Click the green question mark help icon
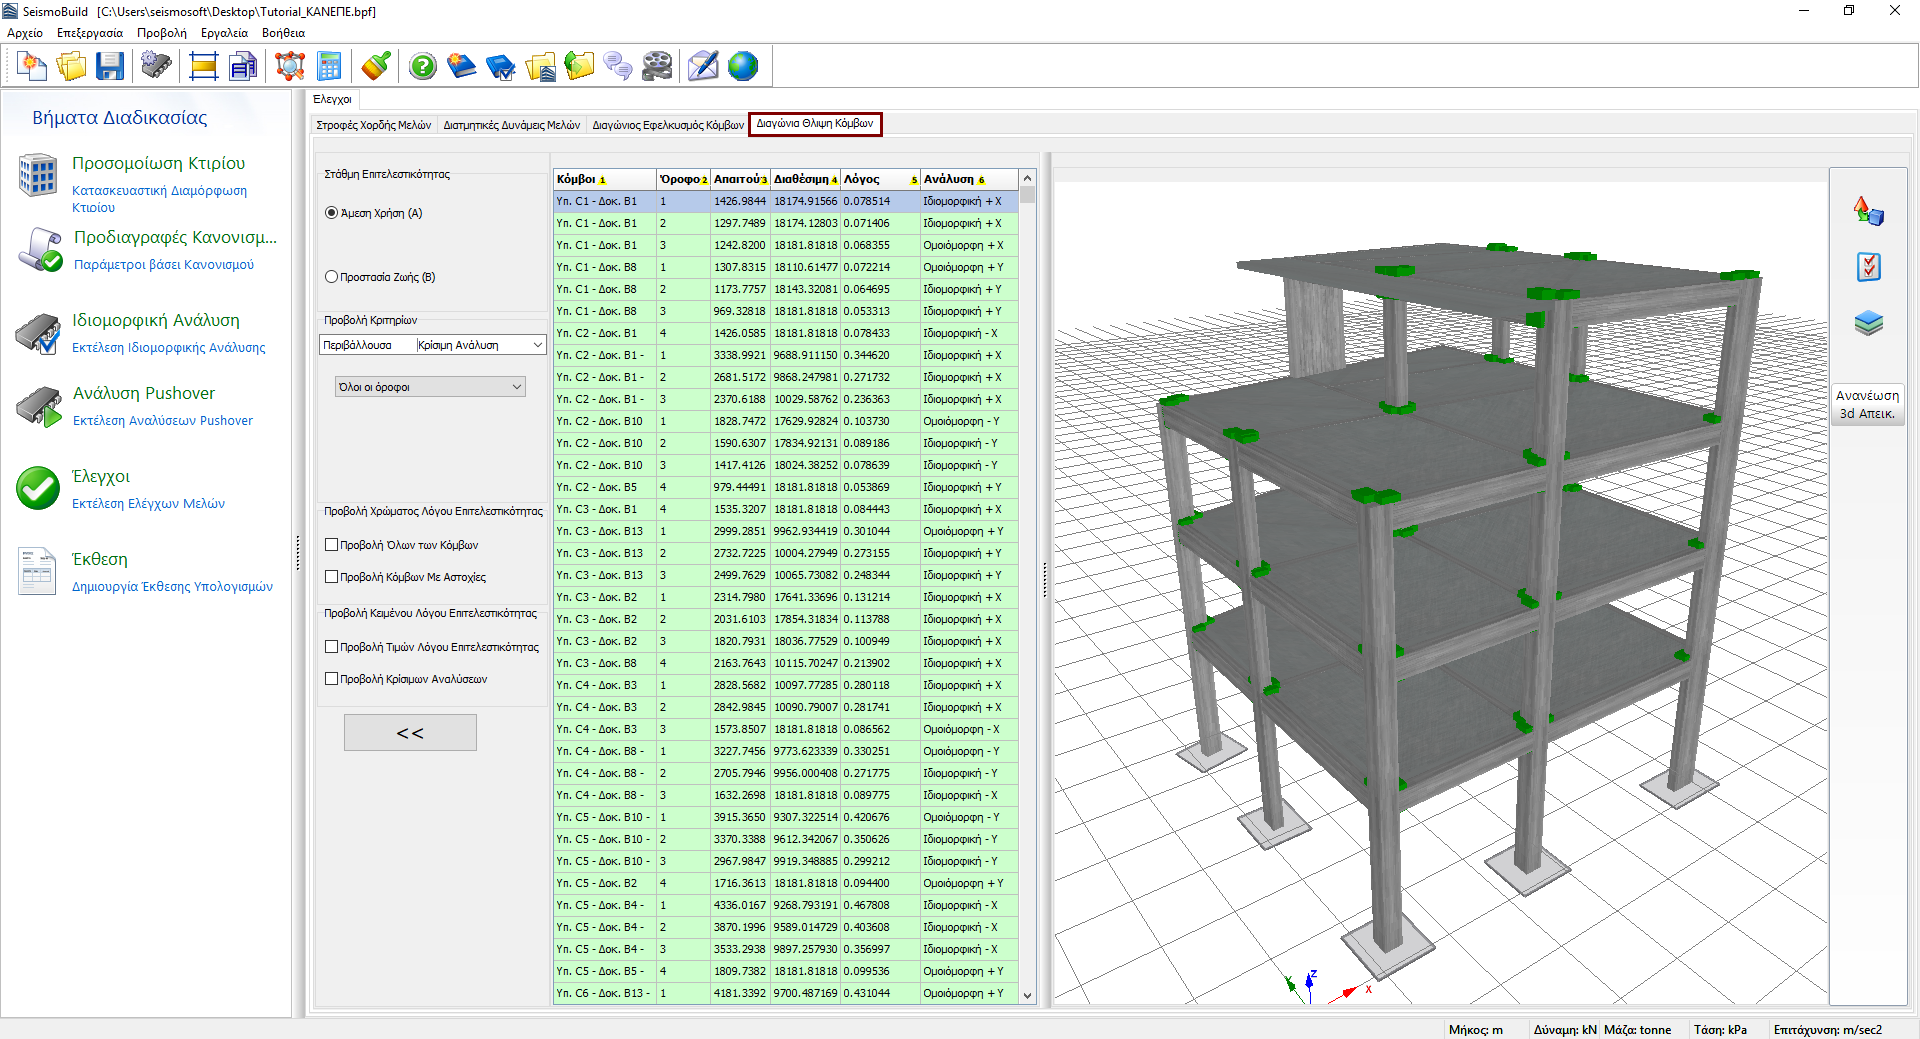1920x1039 pixels. tap(423, 67)
